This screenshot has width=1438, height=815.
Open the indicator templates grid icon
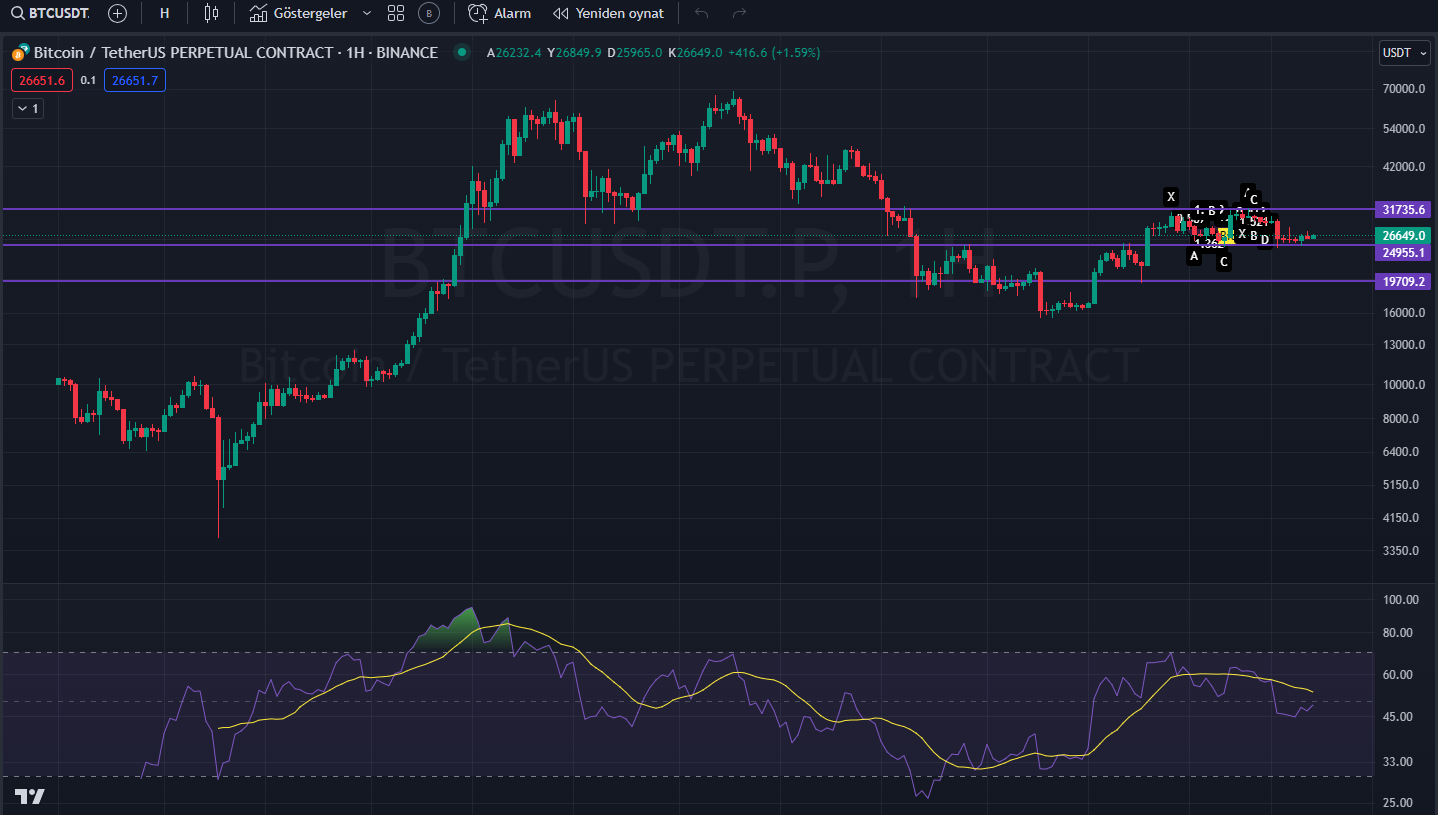click(396, 13)
